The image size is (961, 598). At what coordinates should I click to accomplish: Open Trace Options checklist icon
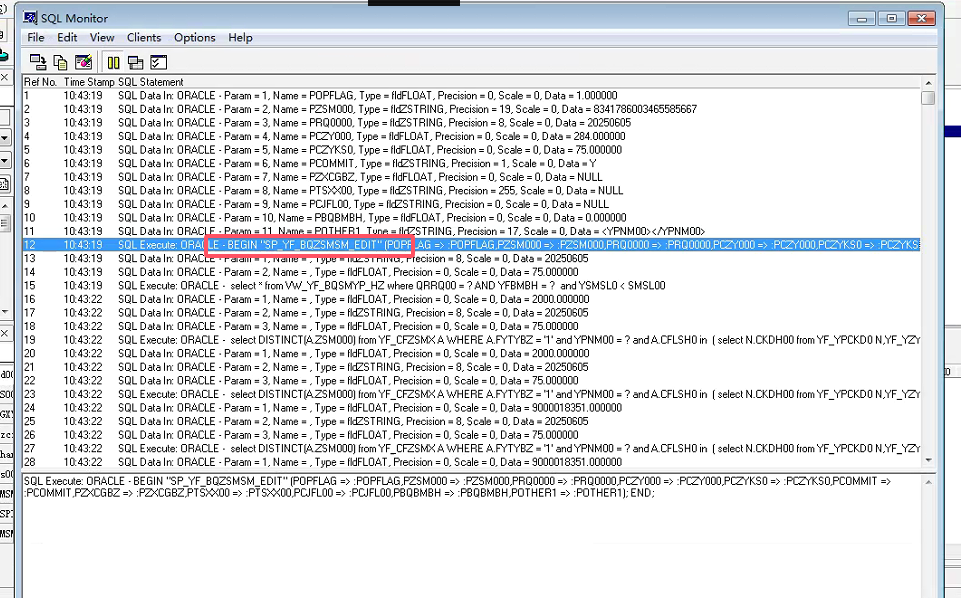158,62
